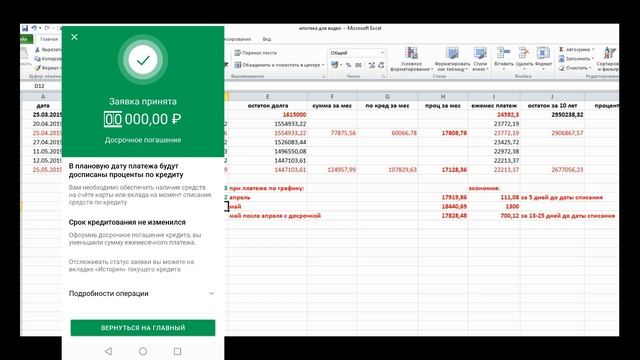This screenshot has height=360, width=640.
Task: Select column E header in Excel
Action: click(267, 97)
